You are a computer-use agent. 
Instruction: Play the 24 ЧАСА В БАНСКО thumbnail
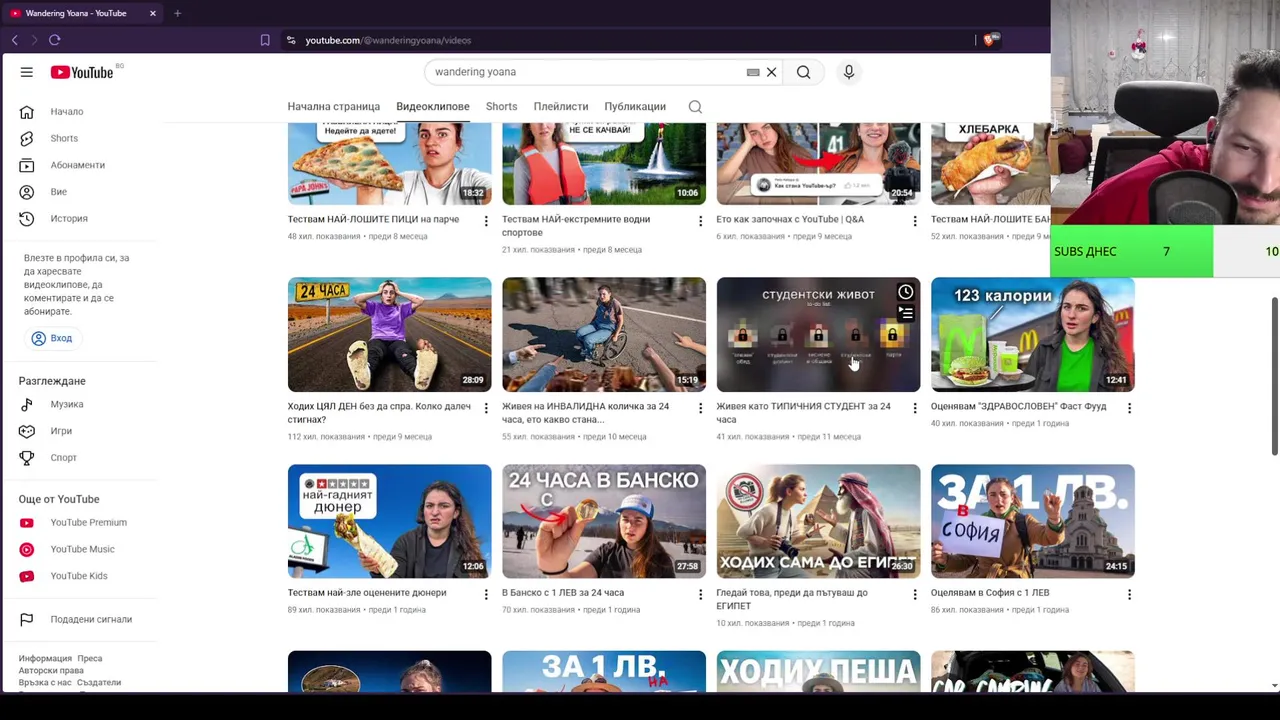[x=603, y=521]
